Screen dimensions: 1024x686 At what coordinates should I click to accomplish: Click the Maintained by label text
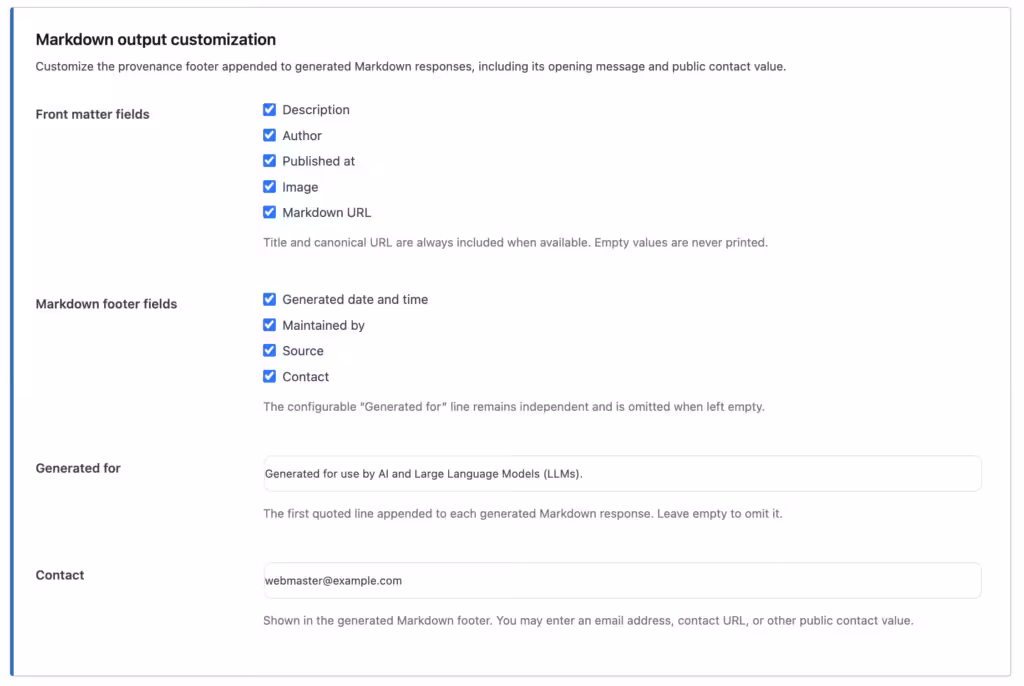[x=323, y=325]
